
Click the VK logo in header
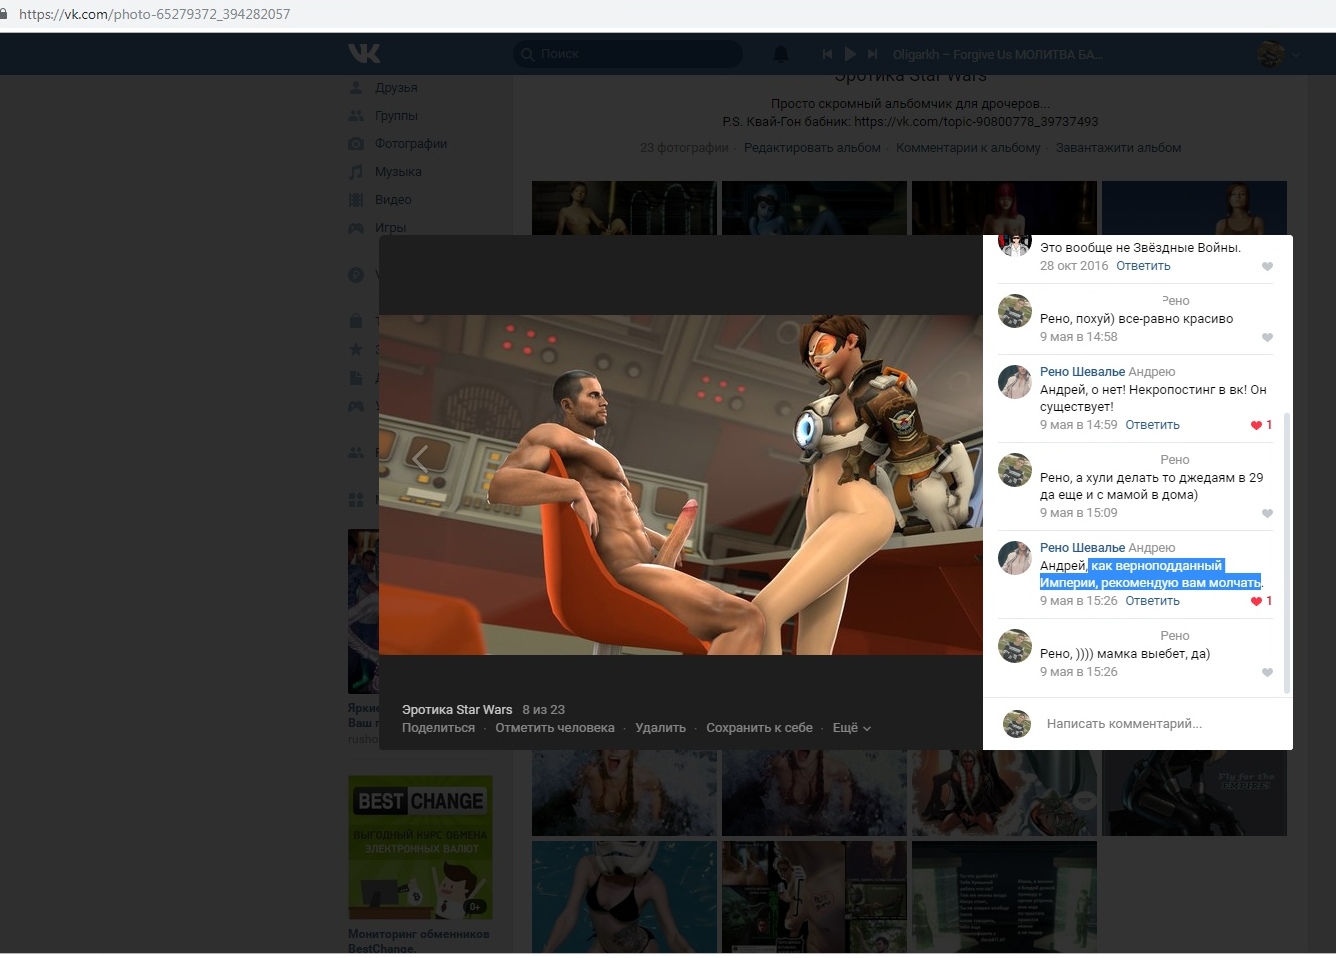pos(365,54)
